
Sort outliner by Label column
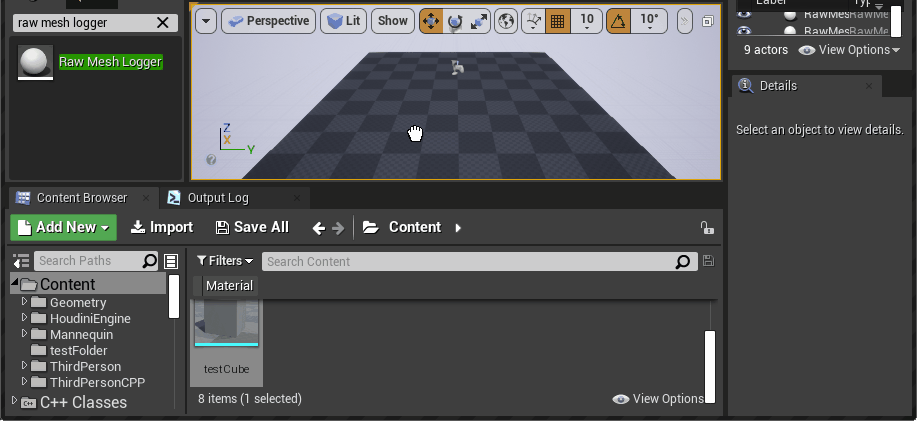[x=771, y=3]
